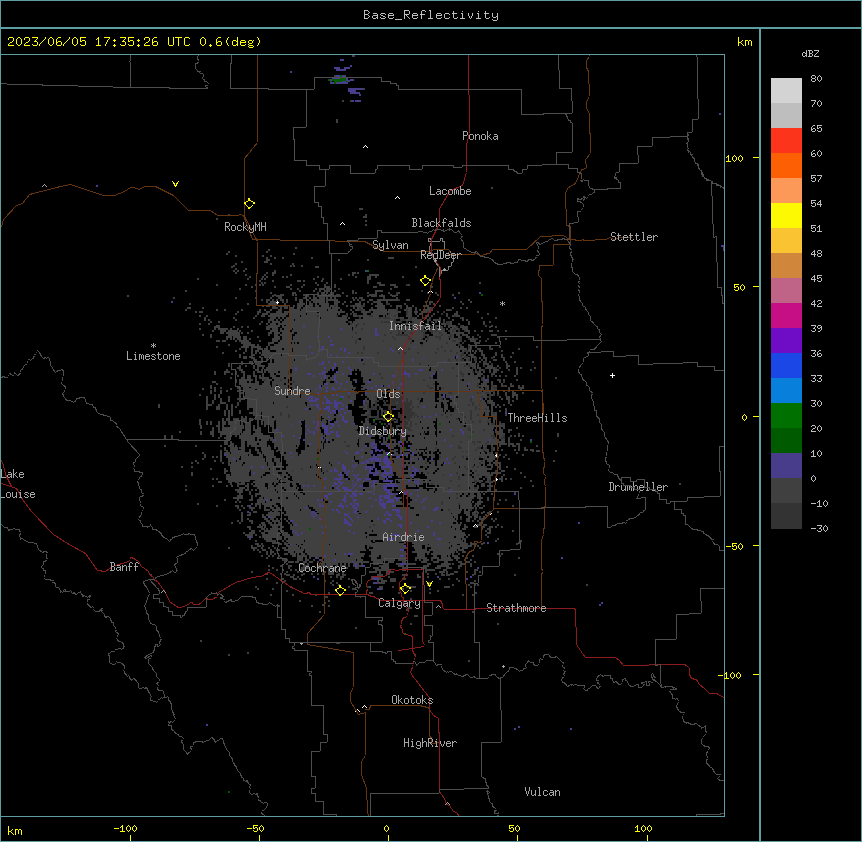This screenshot has width=862, height=842.
Task: Click the yellow marker on Calgary
Action: tap(405, 589)
